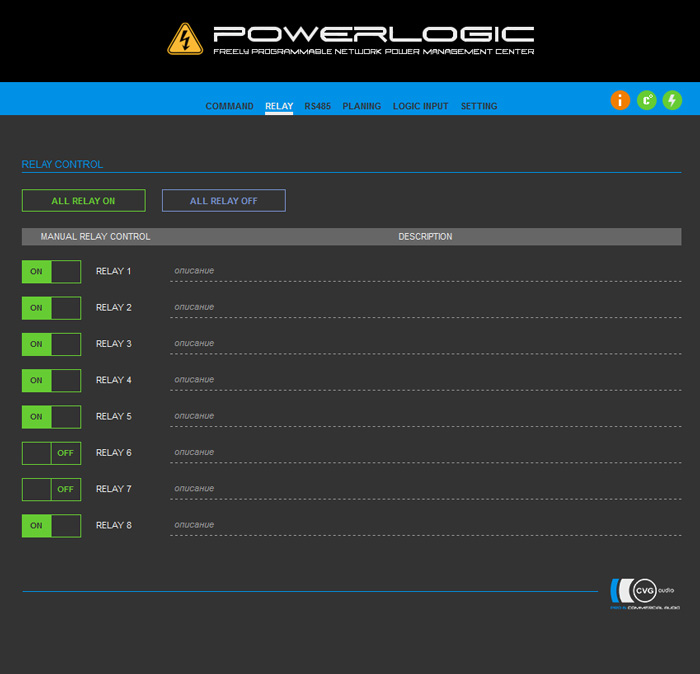Open the SETTING tab

tap(479, 106)
